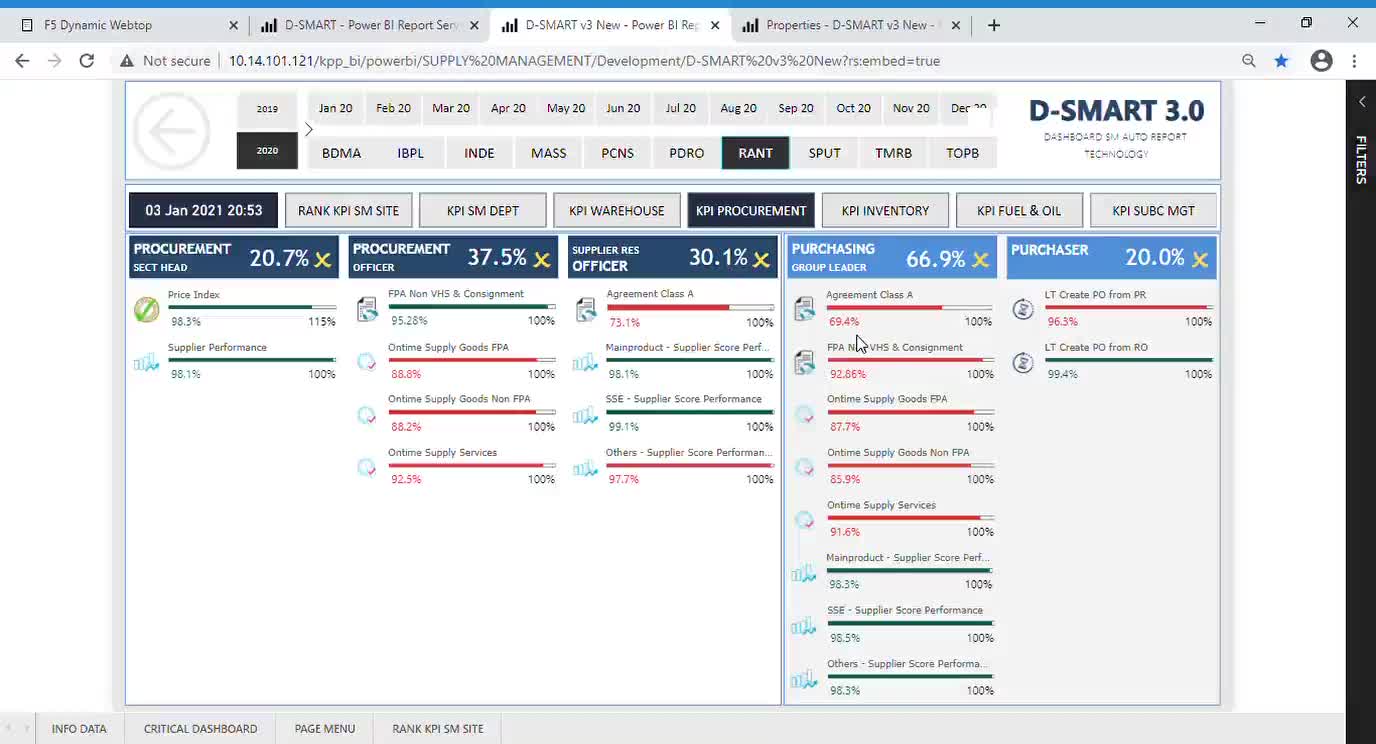The image size is (1376, 744).
Task: Select the 2019 year slicer
Action: pos(267,109)
